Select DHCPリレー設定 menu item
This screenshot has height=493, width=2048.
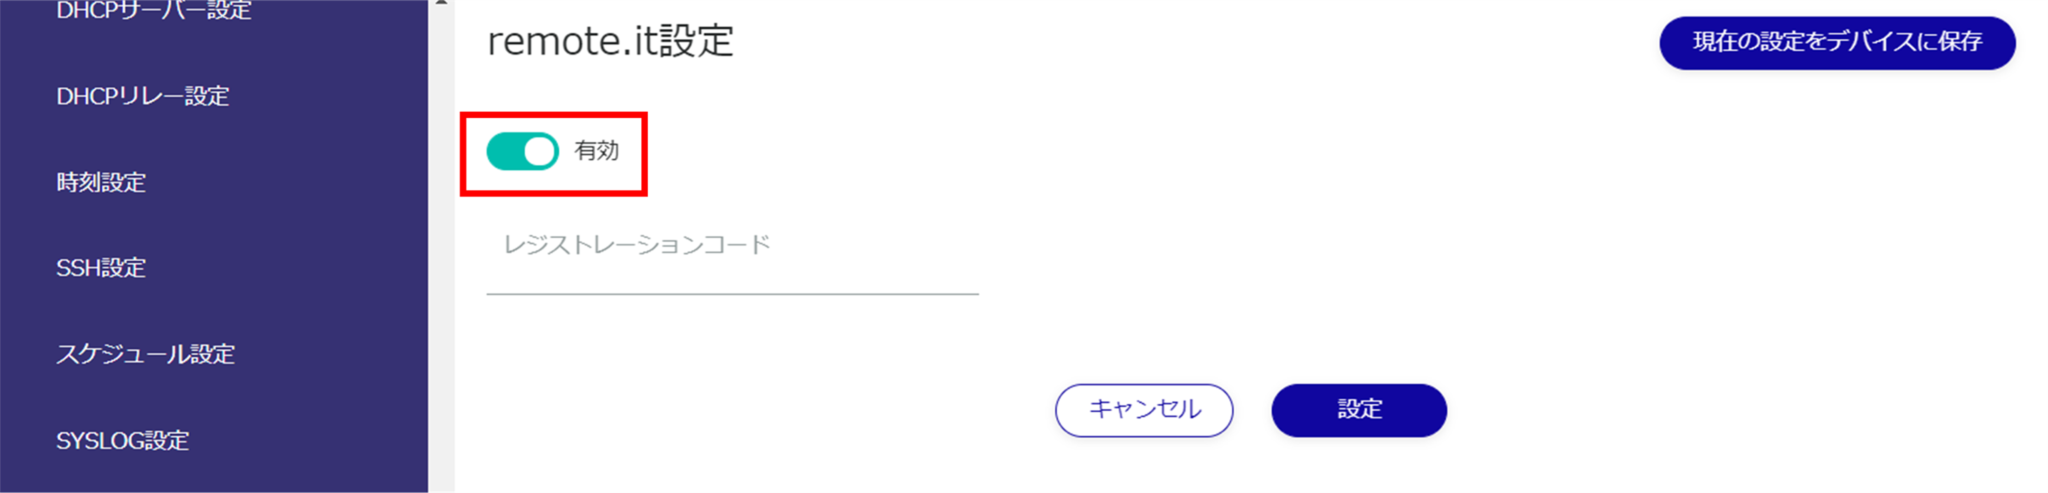143,96
